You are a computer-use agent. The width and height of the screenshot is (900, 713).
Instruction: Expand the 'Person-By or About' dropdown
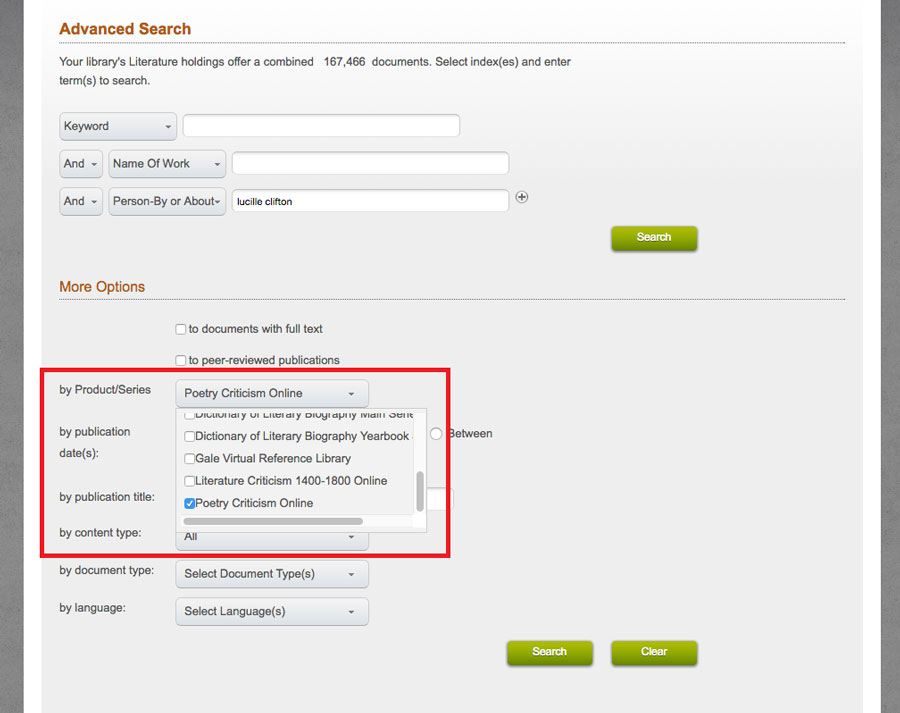click(167, 201)
